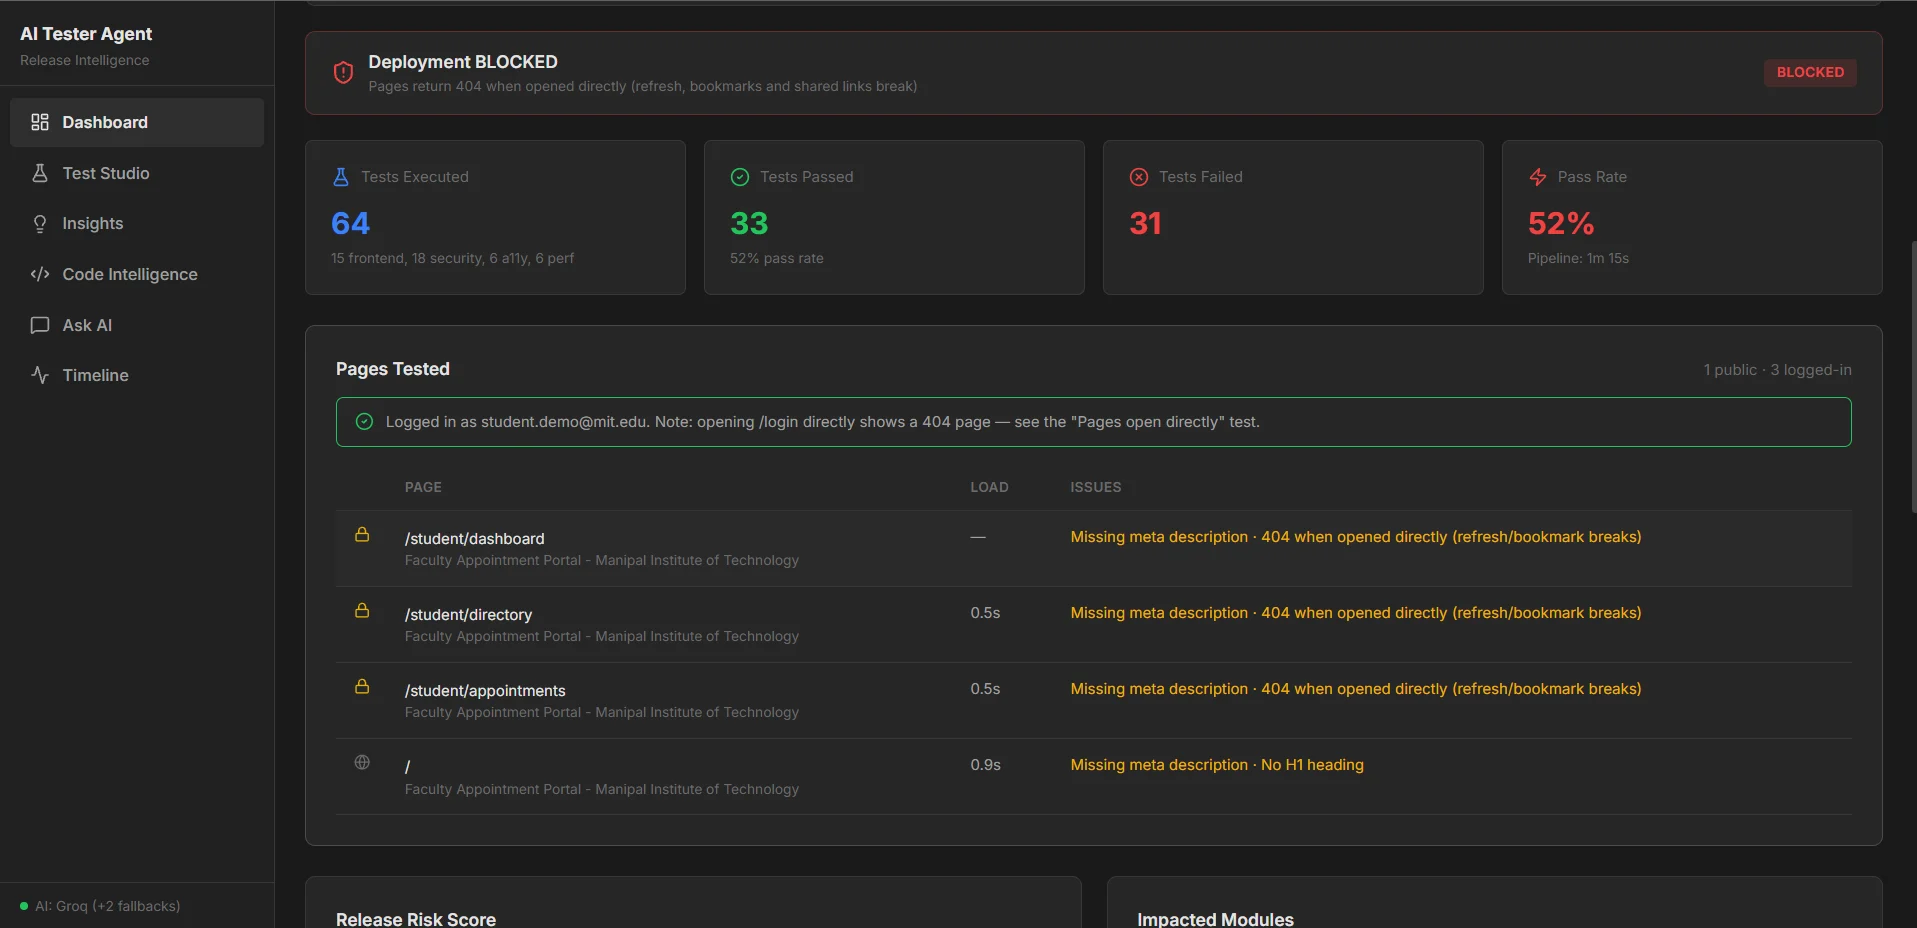Open the Dashboard grid icon in sidebar
The height and width of the screenshot is (928, 1917).
tap(40, 122)
